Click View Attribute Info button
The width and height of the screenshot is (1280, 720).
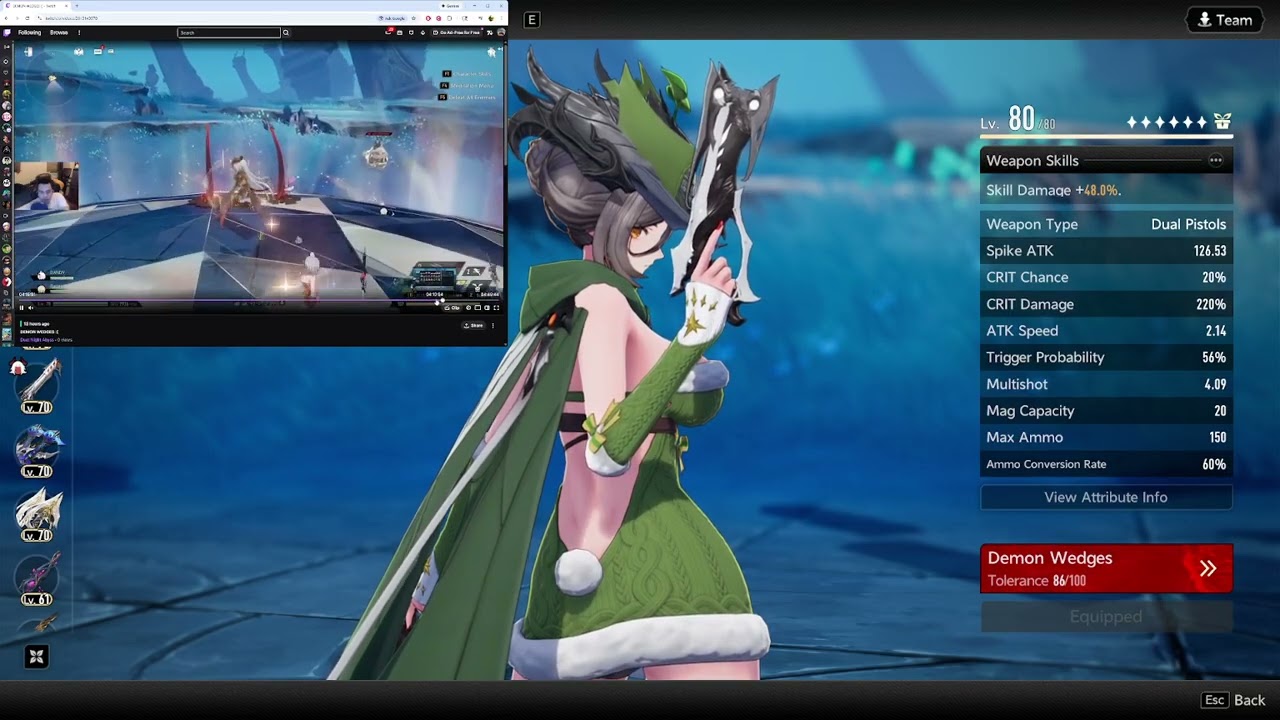1106,497
